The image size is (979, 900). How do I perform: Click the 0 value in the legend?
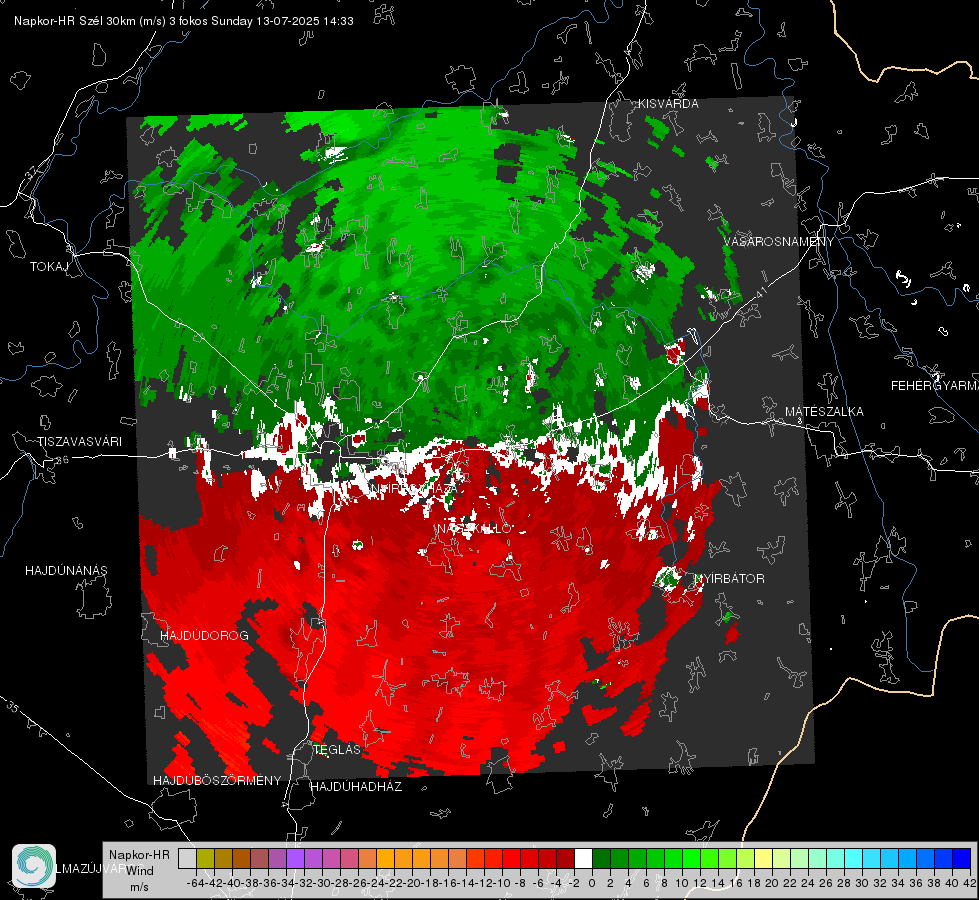click(592, 883)
